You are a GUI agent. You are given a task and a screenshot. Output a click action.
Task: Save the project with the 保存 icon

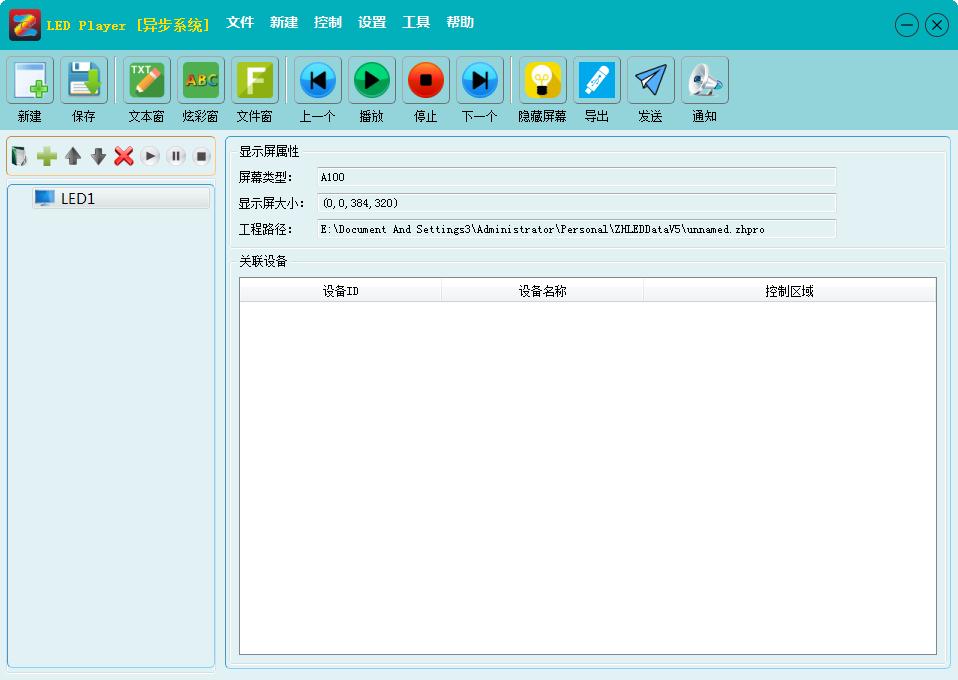(x=84, y=80)
